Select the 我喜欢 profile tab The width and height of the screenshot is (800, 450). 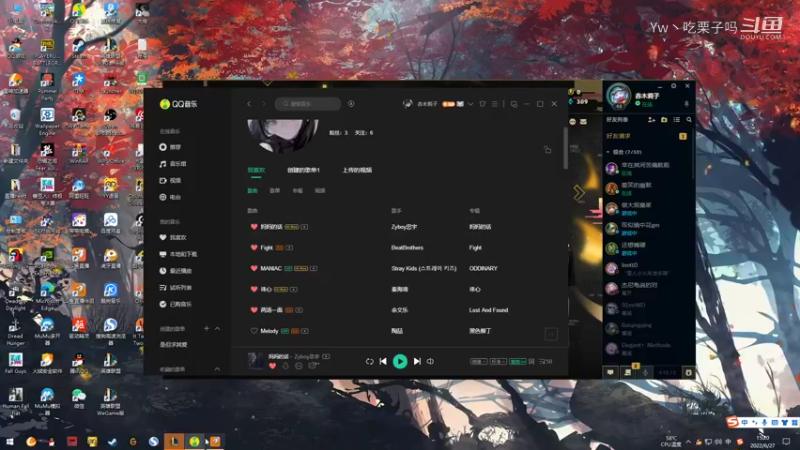coord(256,170)
